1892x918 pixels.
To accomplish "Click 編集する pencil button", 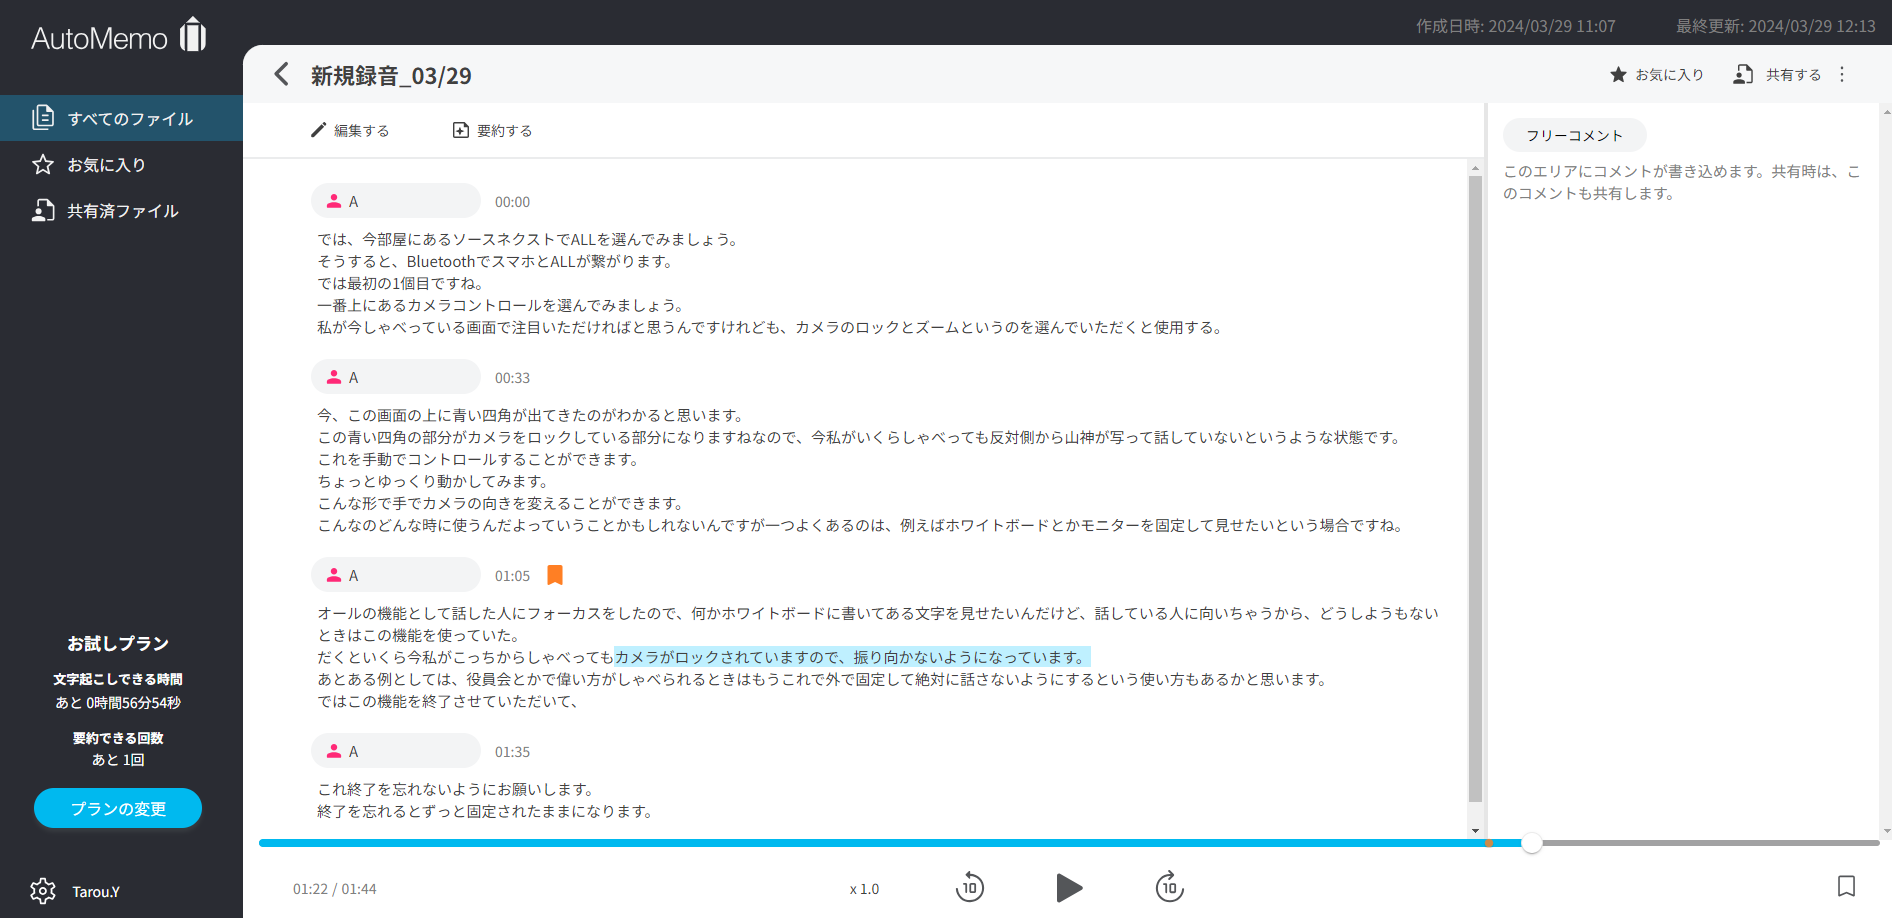I will (x=350, y=131).
